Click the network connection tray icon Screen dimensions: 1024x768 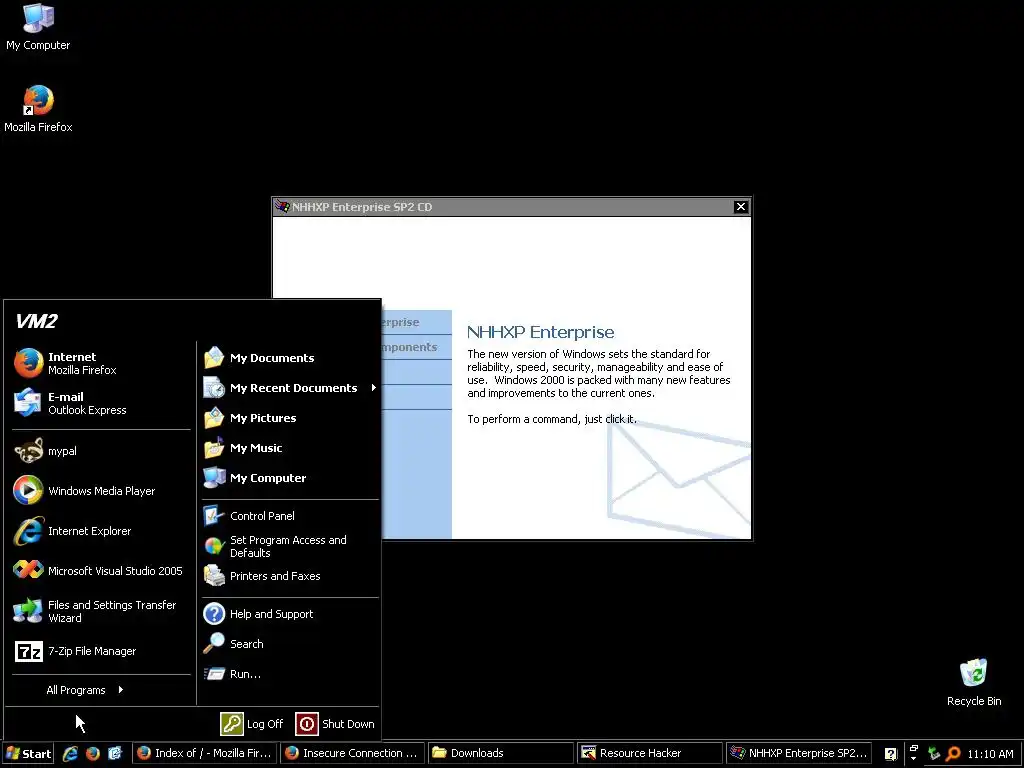tap(934, 754)
